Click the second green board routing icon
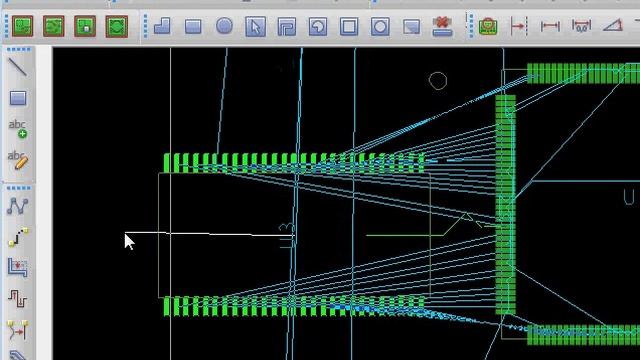The height and width of the screenshot is (360, 640). pos(53,27)
